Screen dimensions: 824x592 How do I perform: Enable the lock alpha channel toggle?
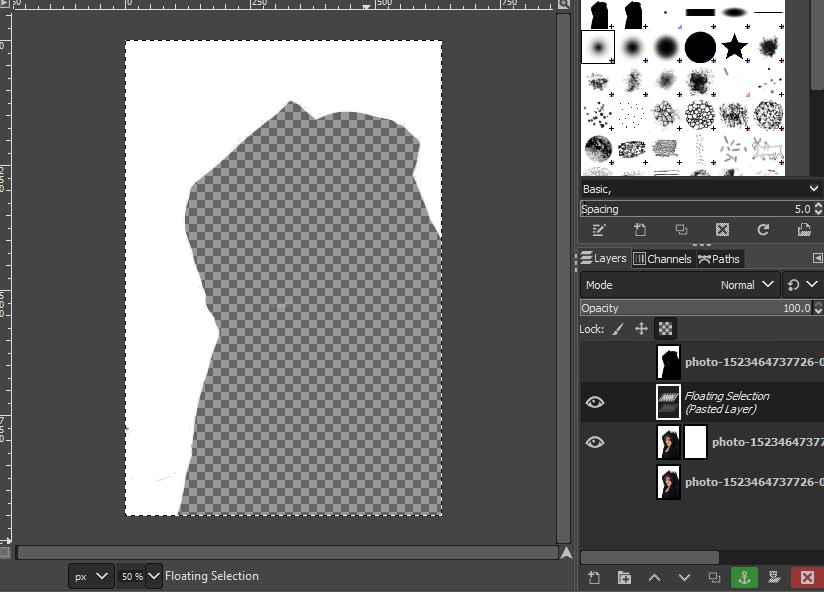[x=663, y=328]
